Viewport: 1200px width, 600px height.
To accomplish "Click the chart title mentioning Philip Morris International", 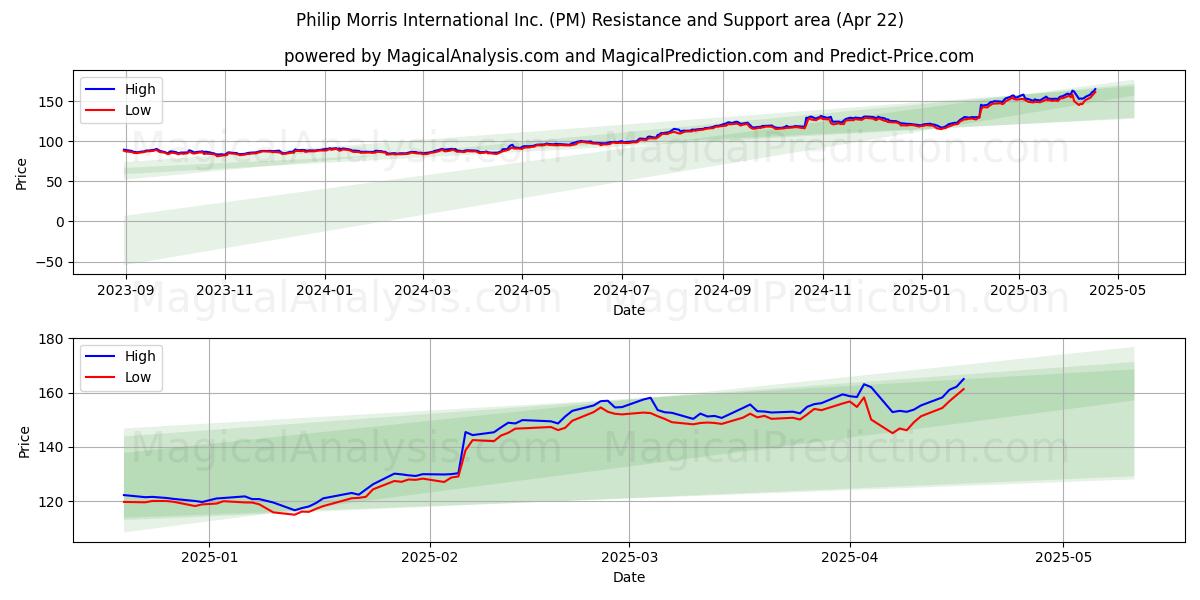I will 600,20.
